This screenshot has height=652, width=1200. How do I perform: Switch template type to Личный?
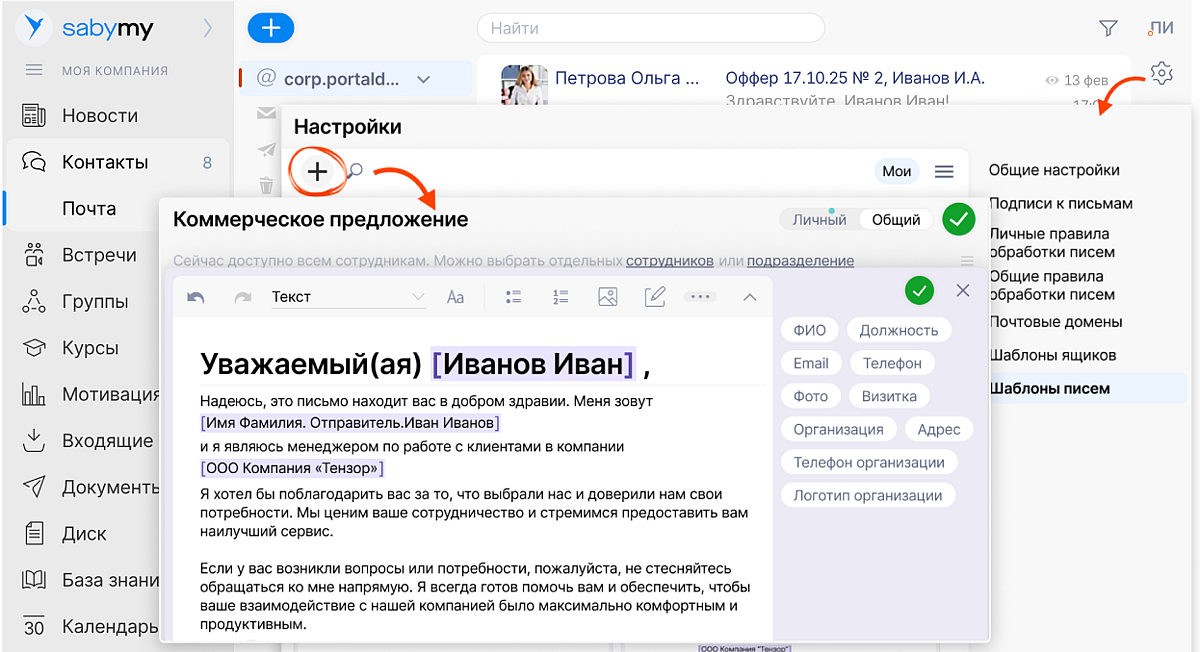click(x=819, y=220)
